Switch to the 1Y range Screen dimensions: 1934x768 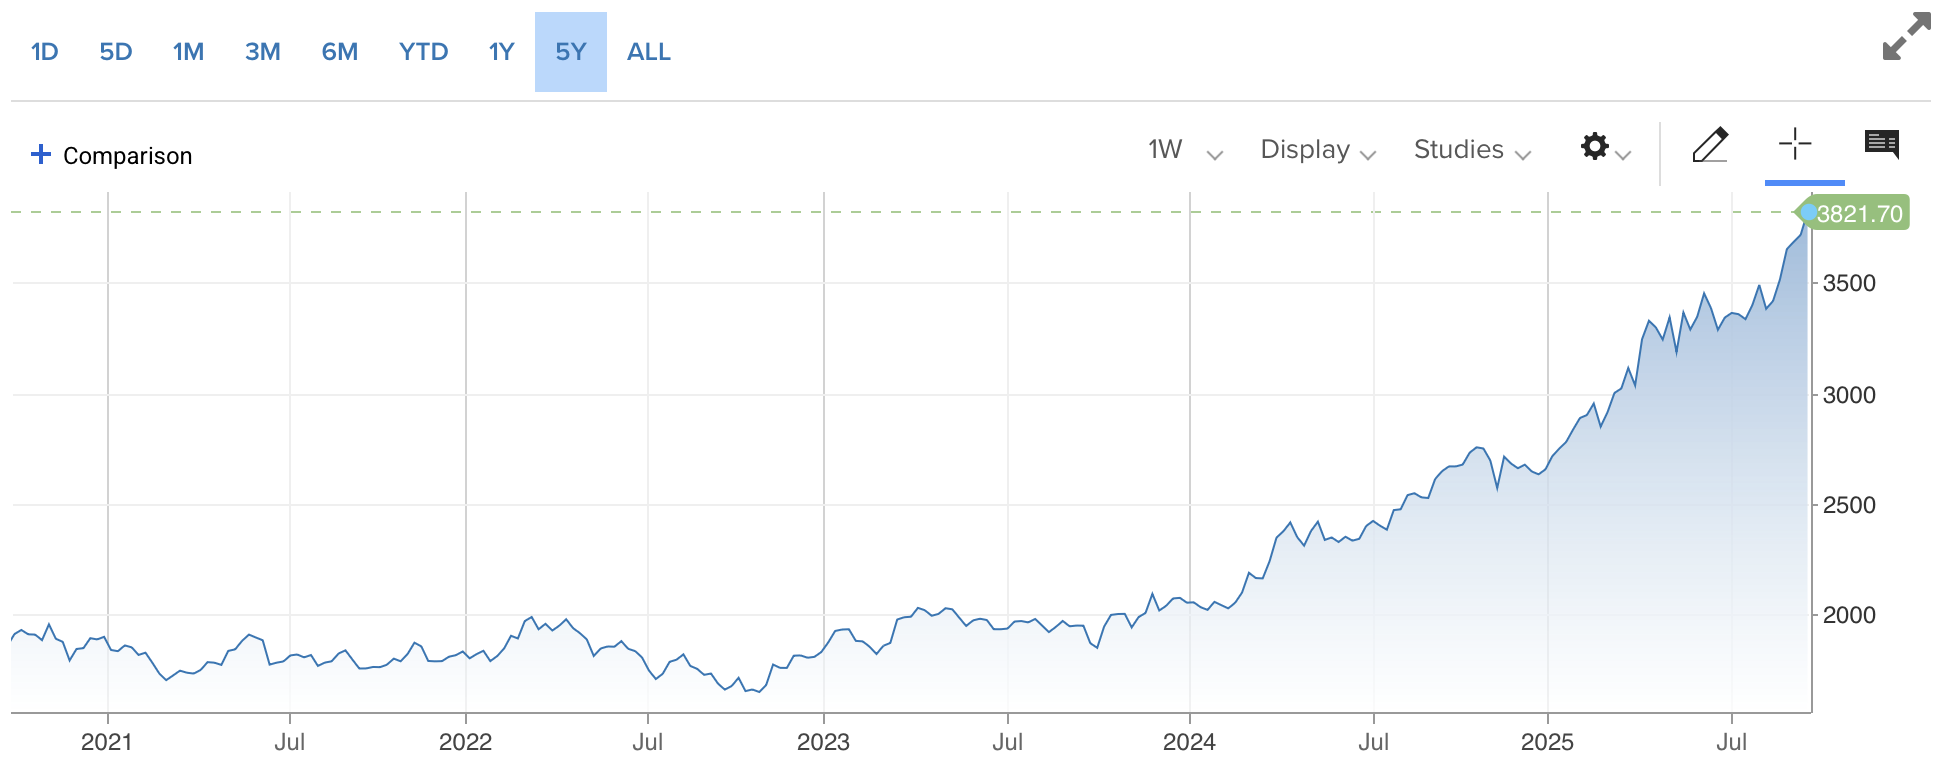(x=501, y=52)
